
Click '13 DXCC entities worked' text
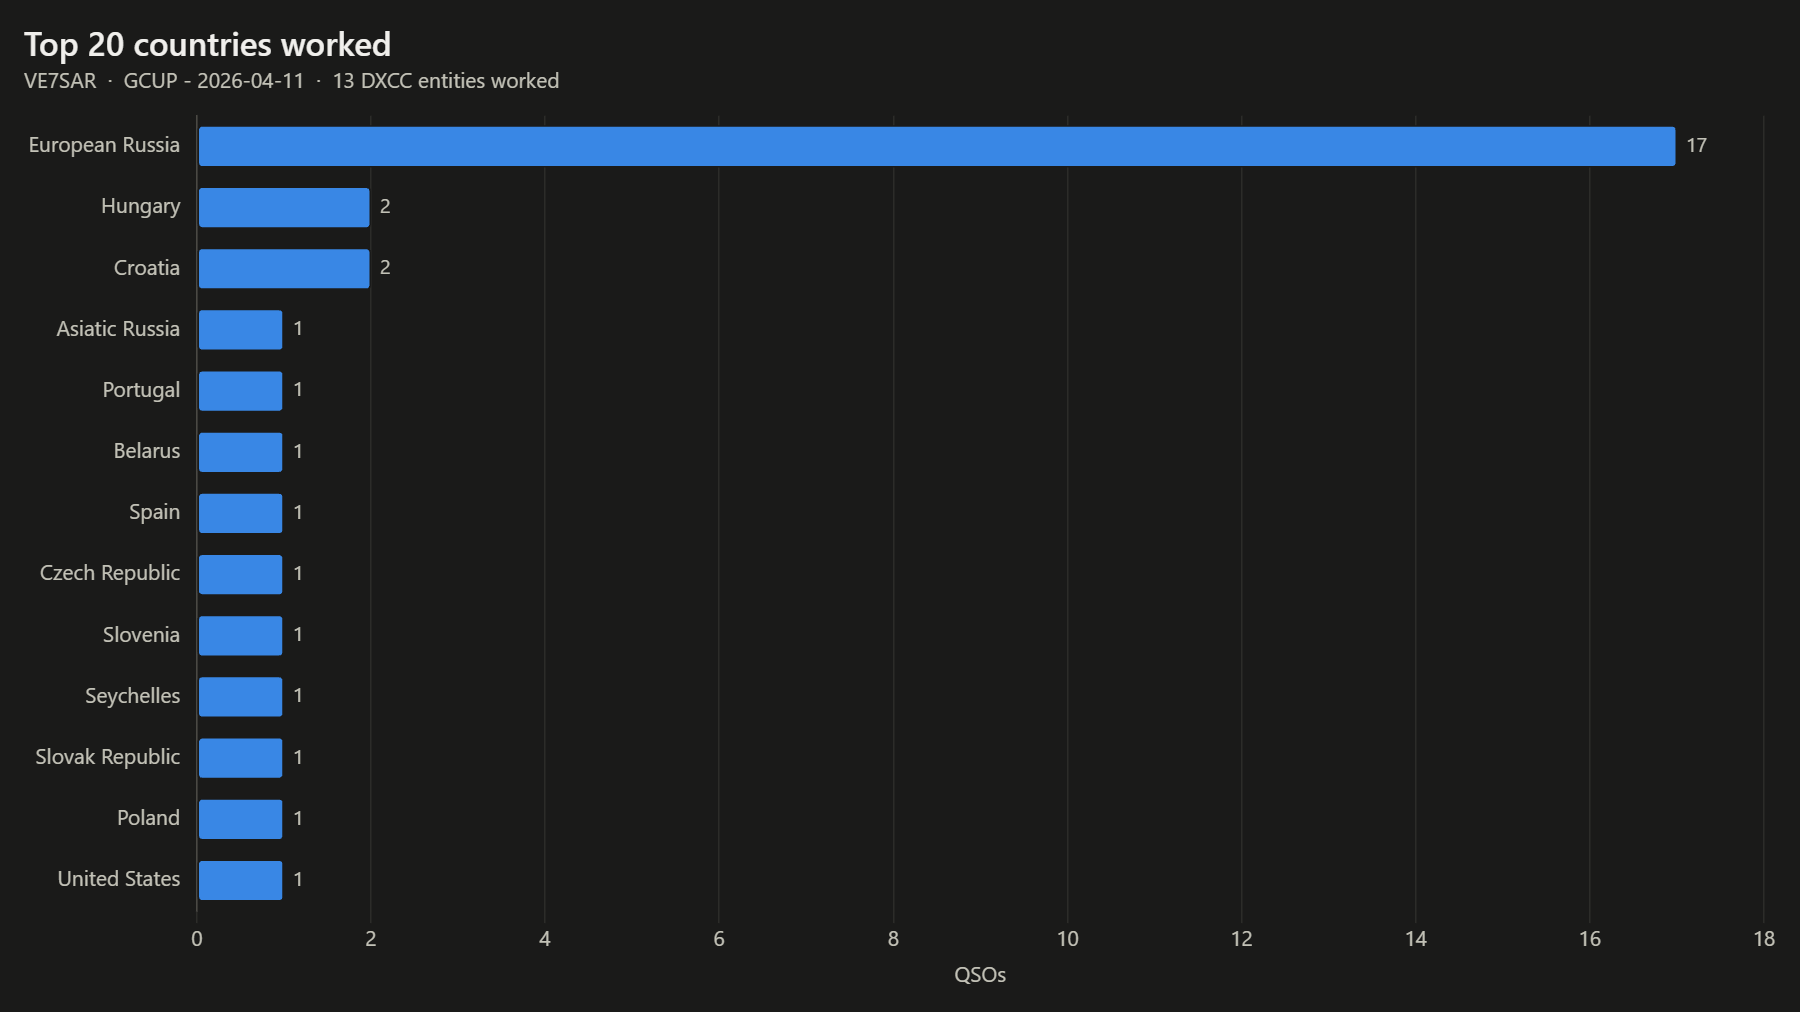(446, 81)
